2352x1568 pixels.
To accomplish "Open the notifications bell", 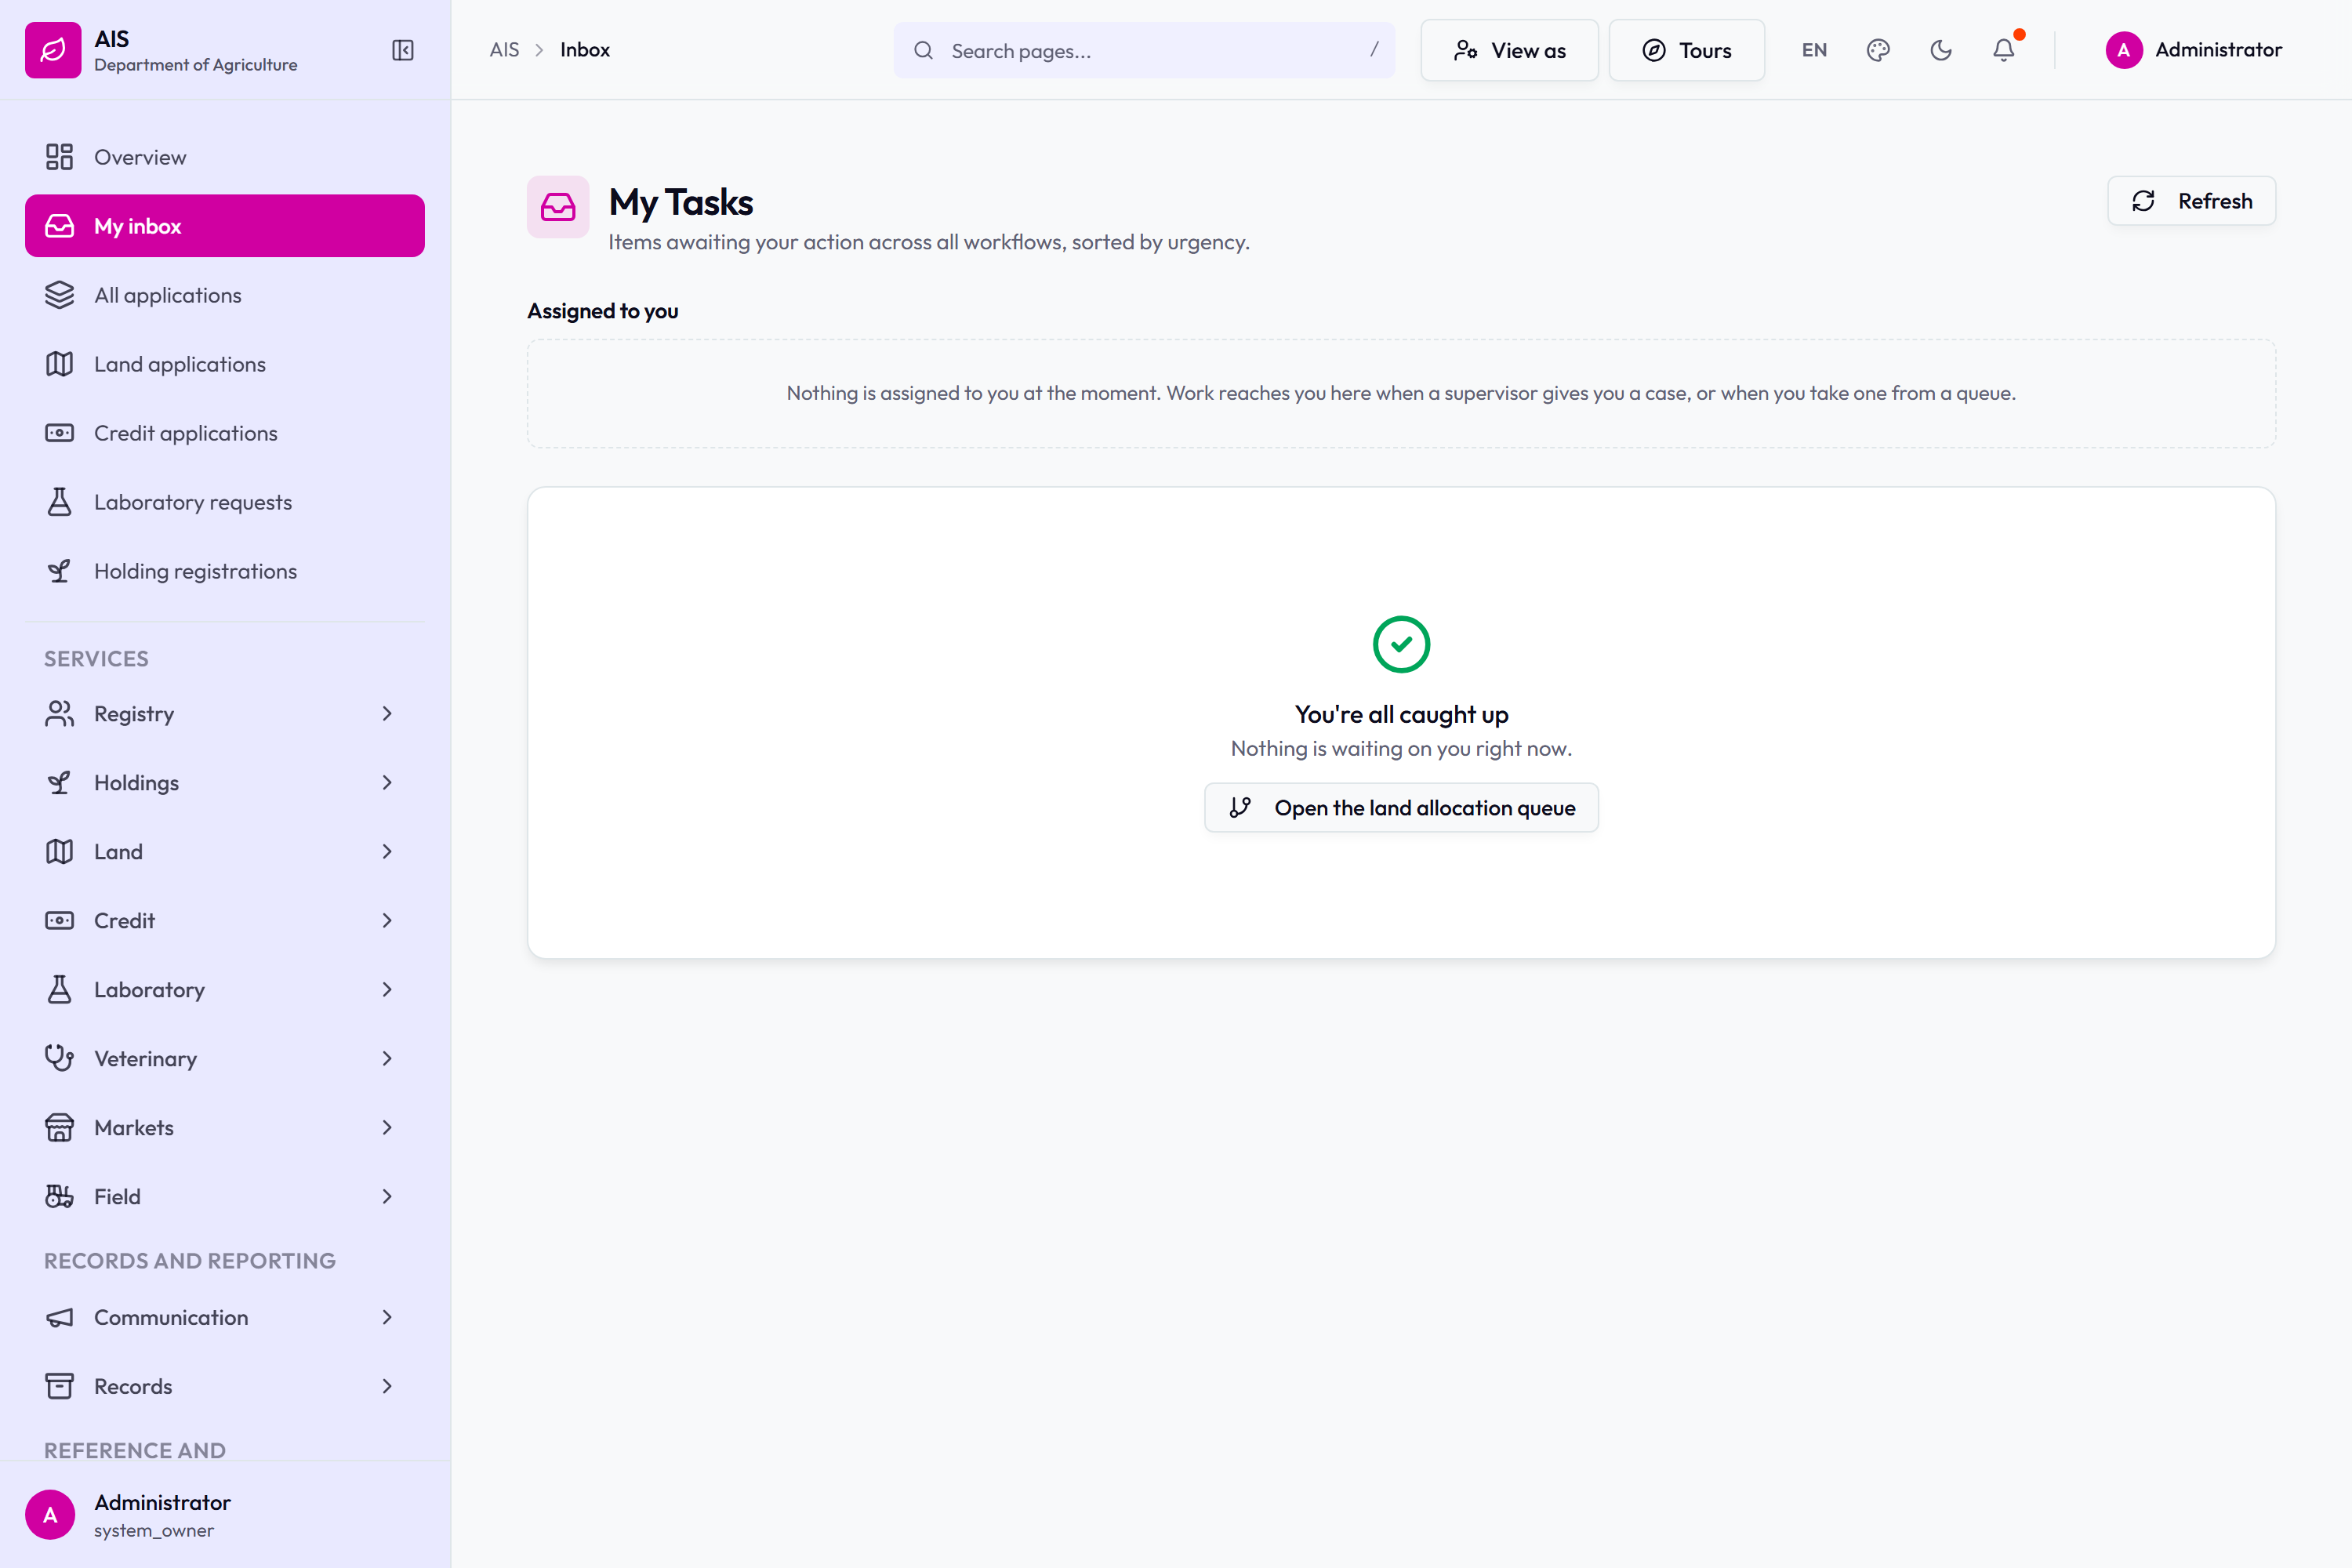I will [2003, 50].
